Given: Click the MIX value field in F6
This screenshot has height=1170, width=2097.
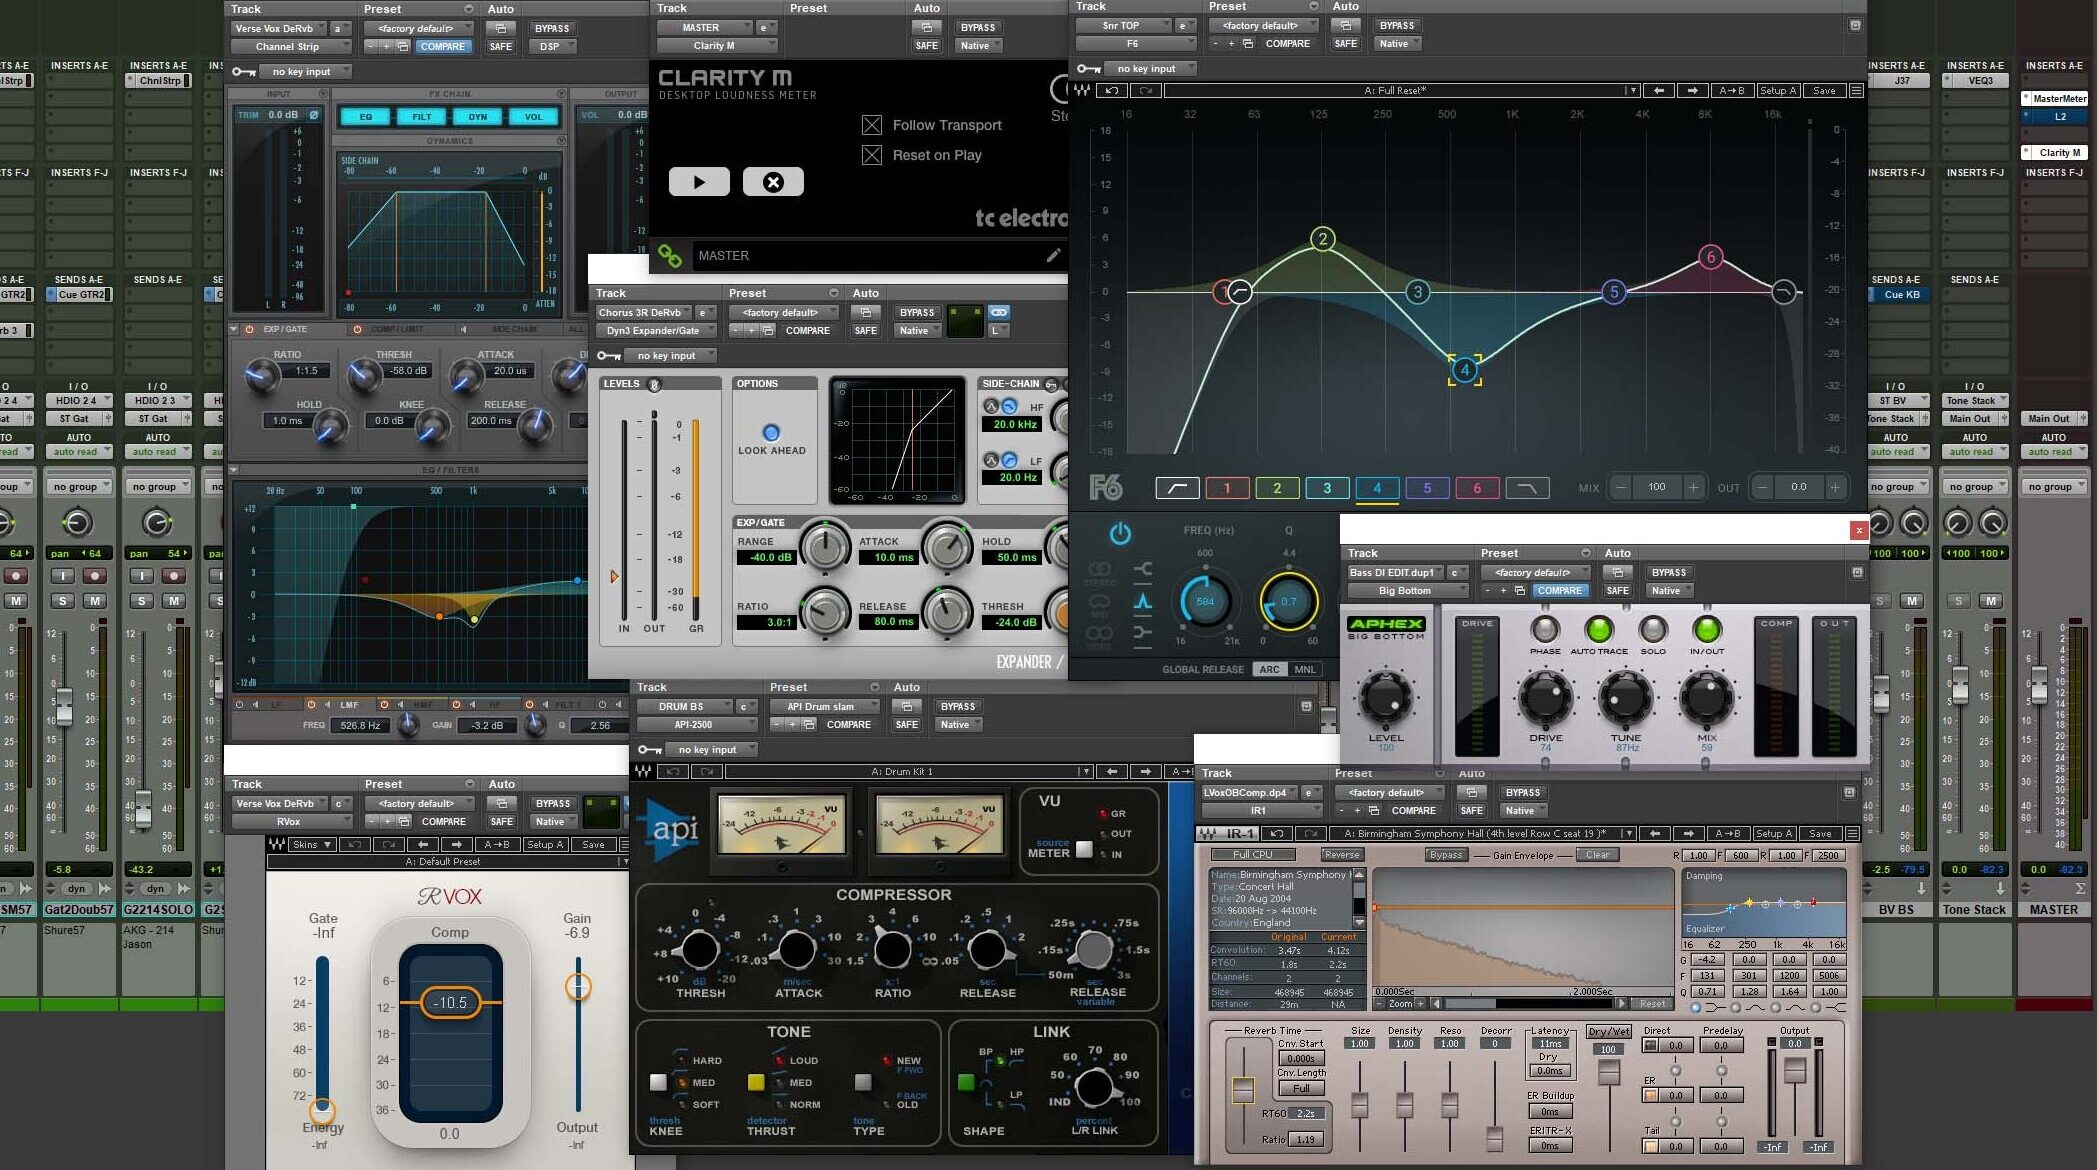Looking at the screenshot, I should click(1656, 487).
